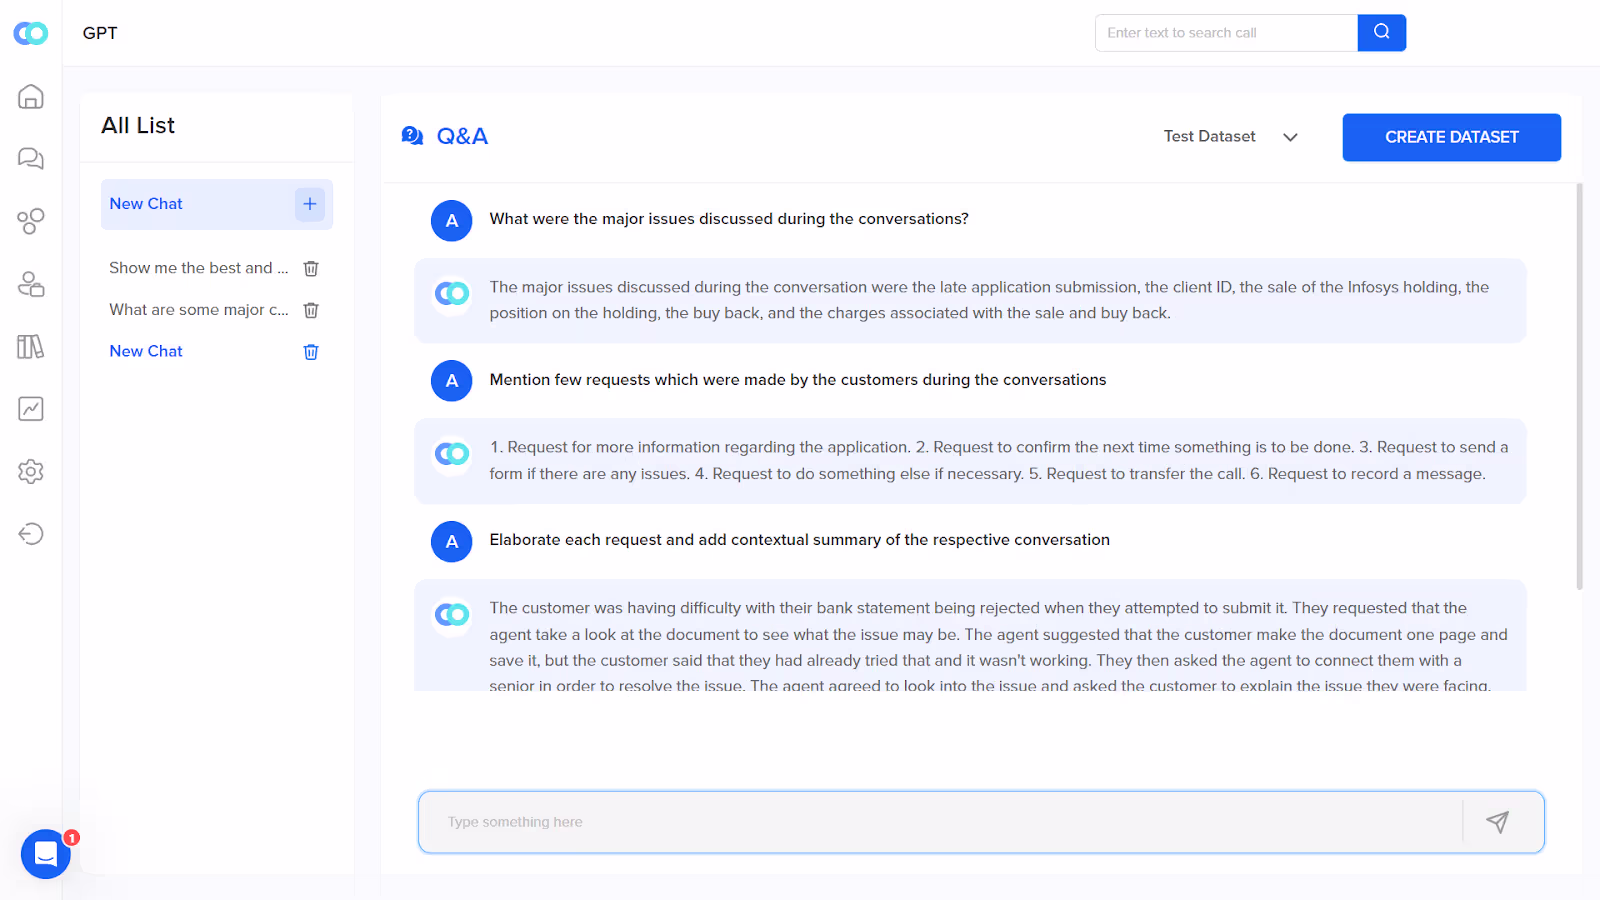Click the logout/back arrow icon in the sidebar
The height and width of the screenshot is (900, 1600).
click(x=31, y=534)
